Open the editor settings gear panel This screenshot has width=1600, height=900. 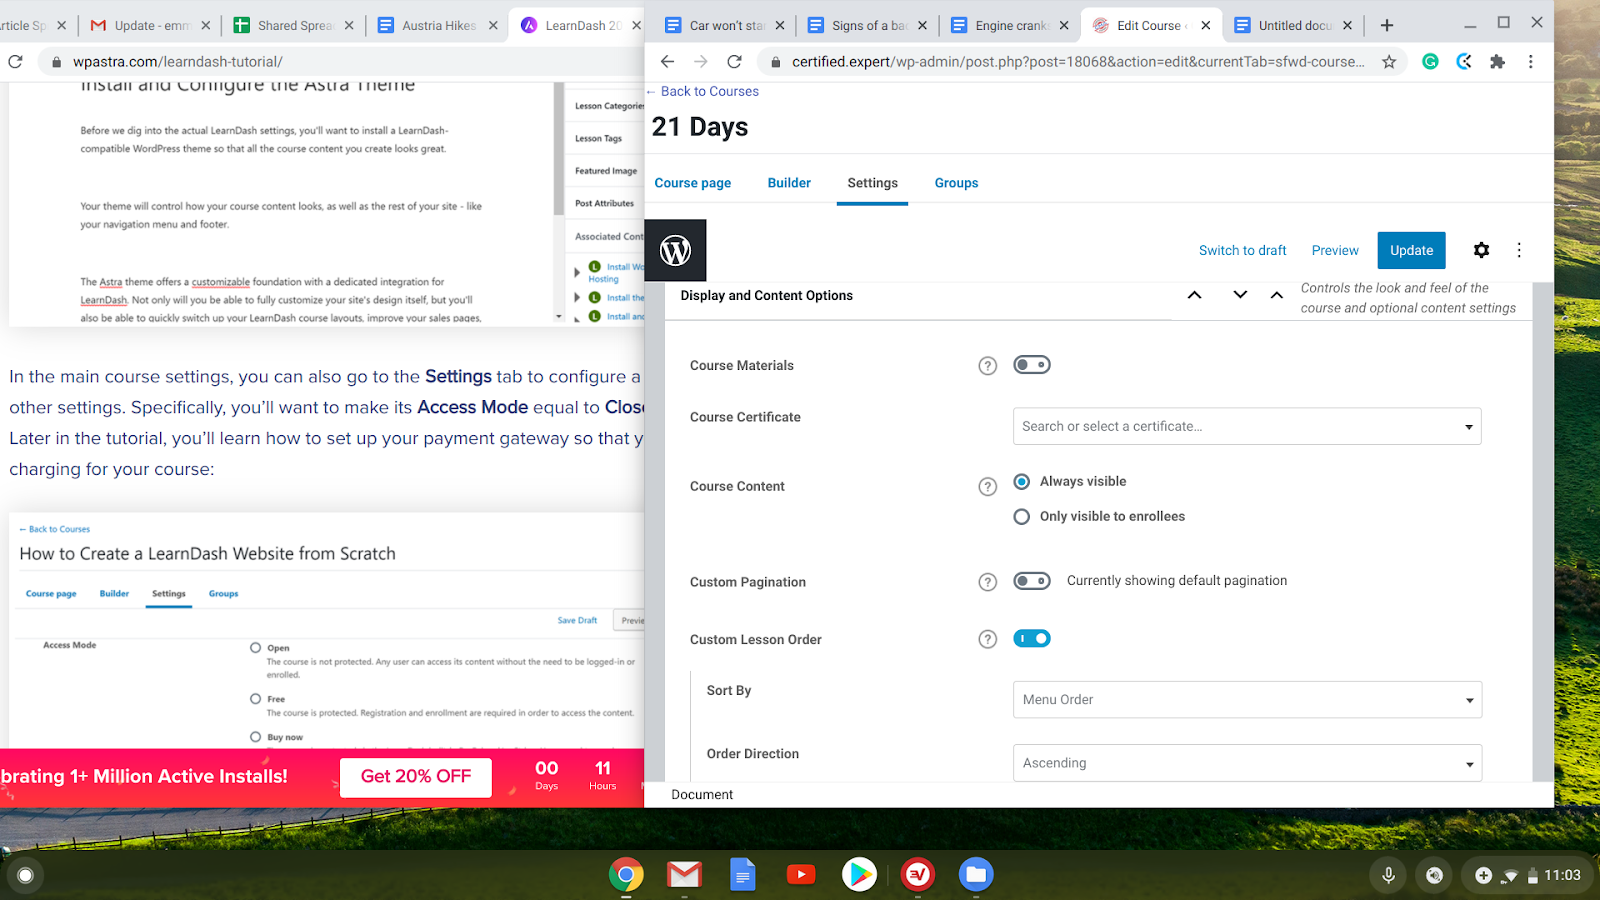1481,250
